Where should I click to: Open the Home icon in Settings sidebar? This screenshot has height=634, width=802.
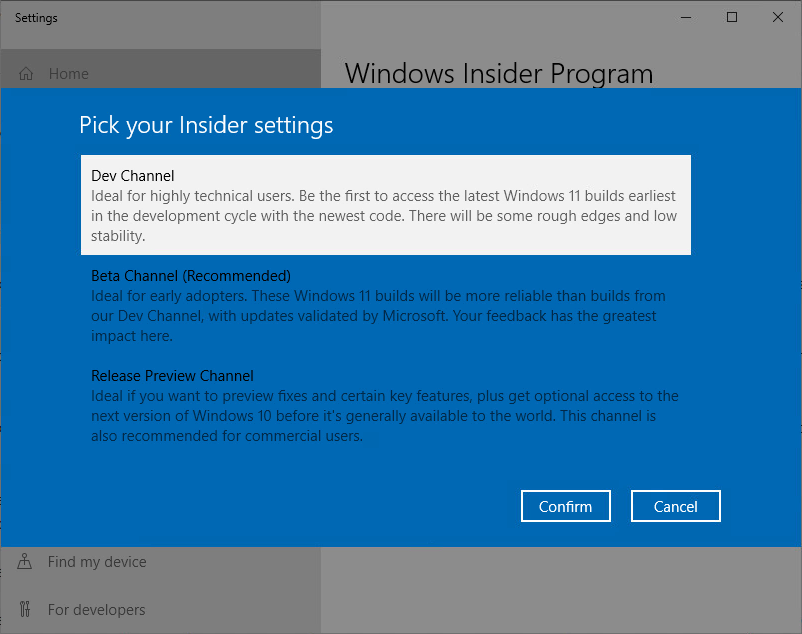point(26,74)
